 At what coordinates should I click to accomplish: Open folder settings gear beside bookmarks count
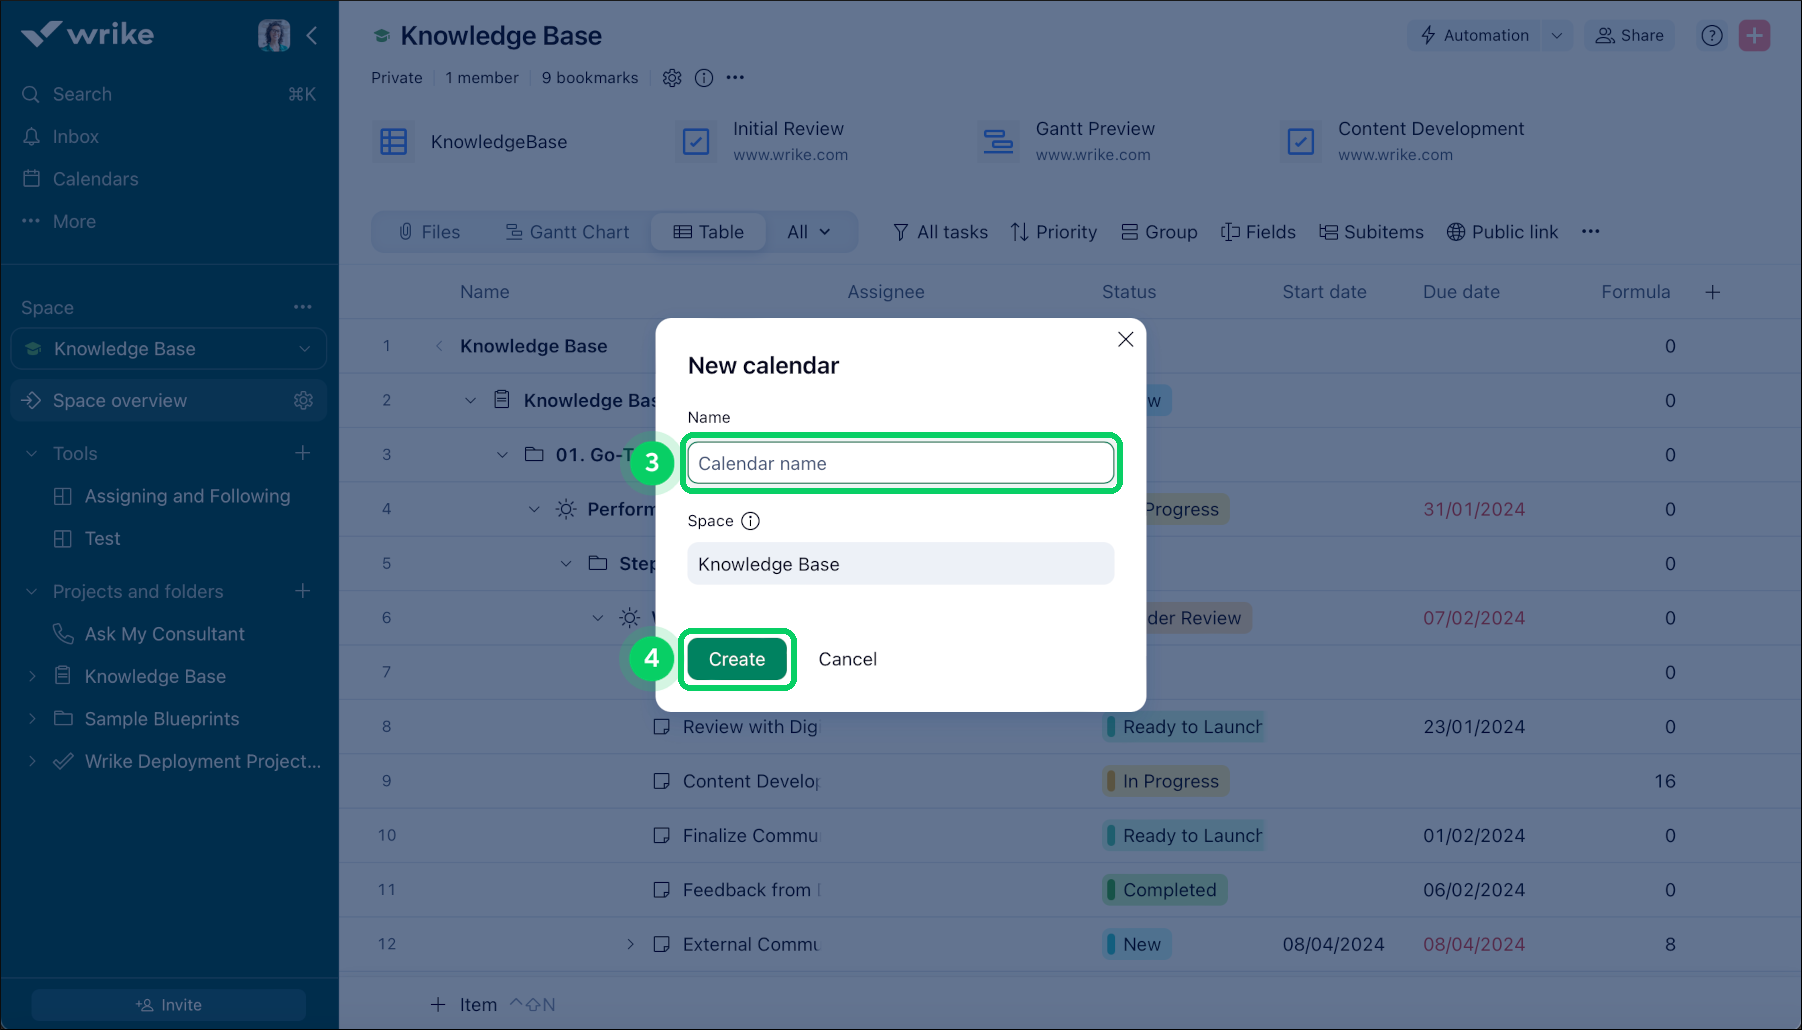[671, 77]
